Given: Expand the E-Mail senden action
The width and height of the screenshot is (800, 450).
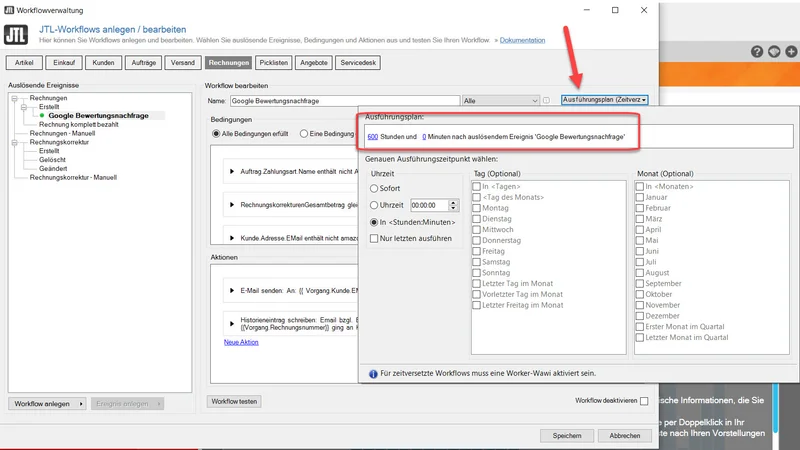Looking at the screenshot, I should [232, 290].
